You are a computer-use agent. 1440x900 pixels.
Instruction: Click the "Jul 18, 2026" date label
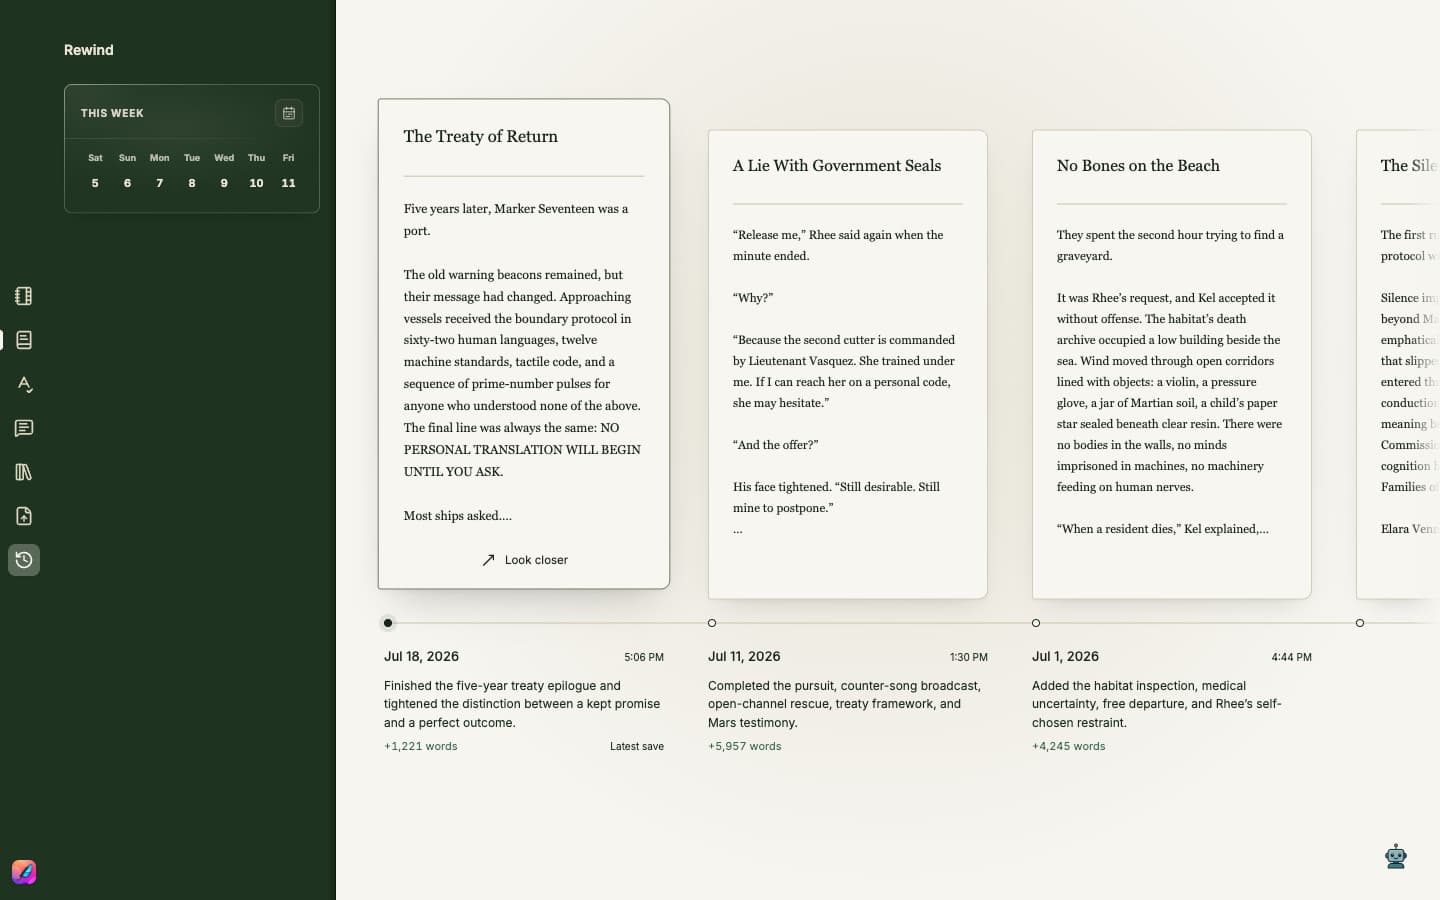(421, 657)
